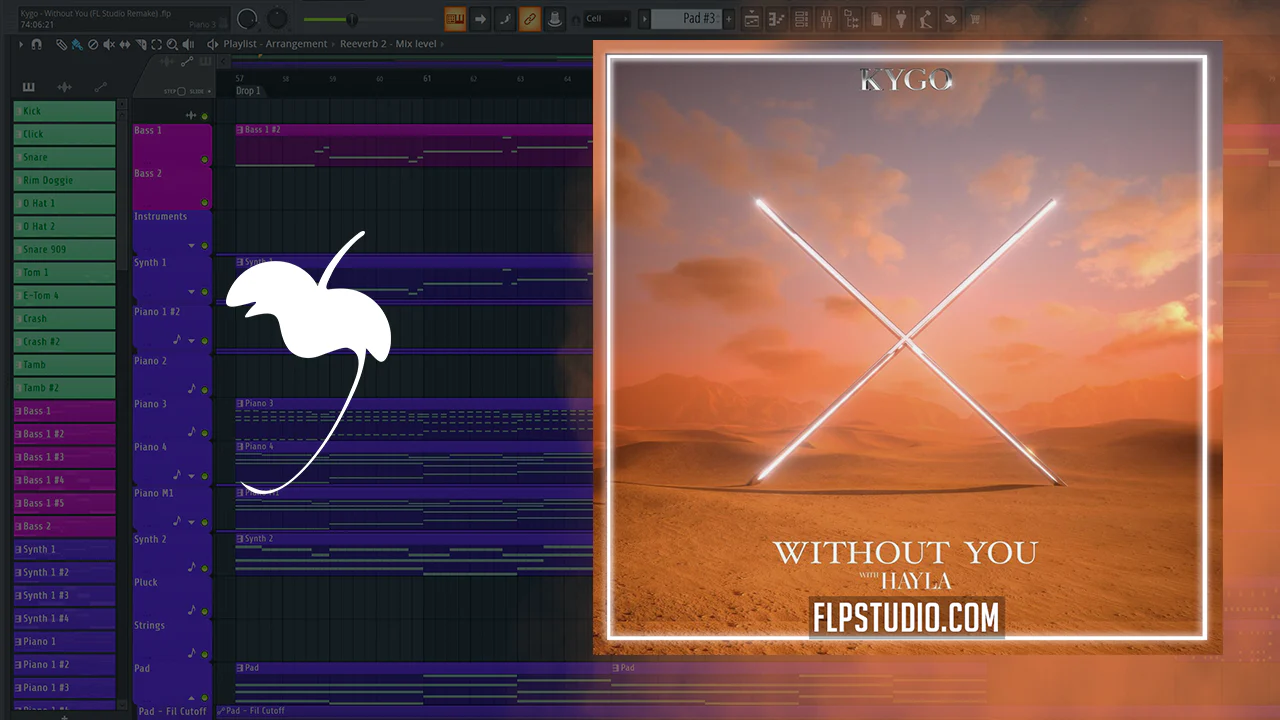Open the playlist options arrow menu
The height and width of the screenshot is (720, 1280).
(x=22, y=45)
